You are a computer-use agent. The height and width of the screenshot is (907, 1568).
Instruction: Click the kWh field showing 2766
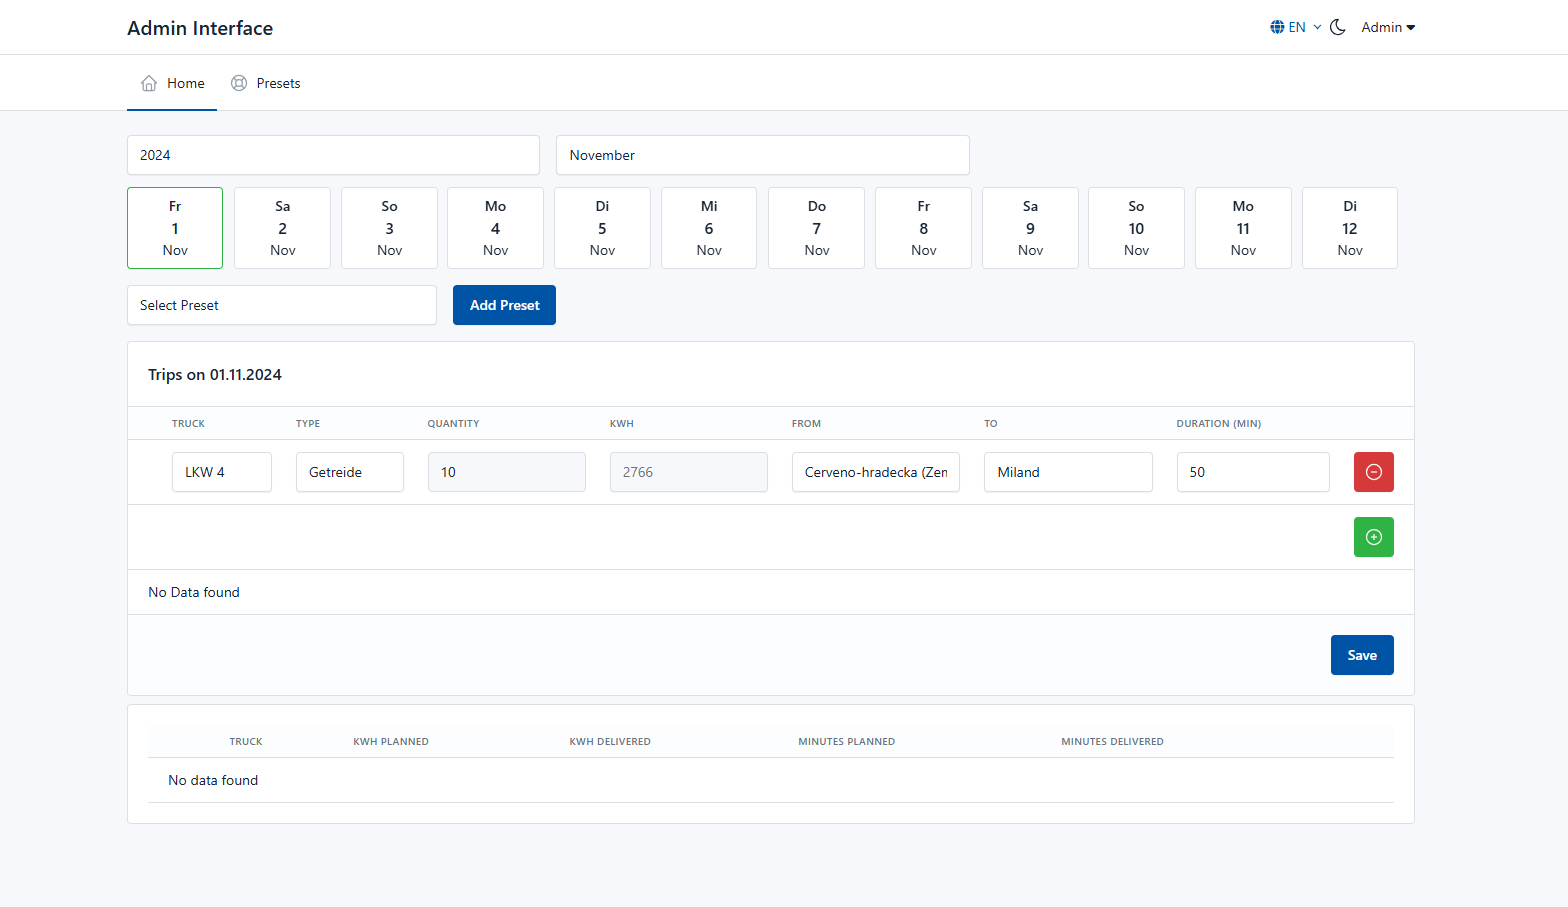coord(689,472)
